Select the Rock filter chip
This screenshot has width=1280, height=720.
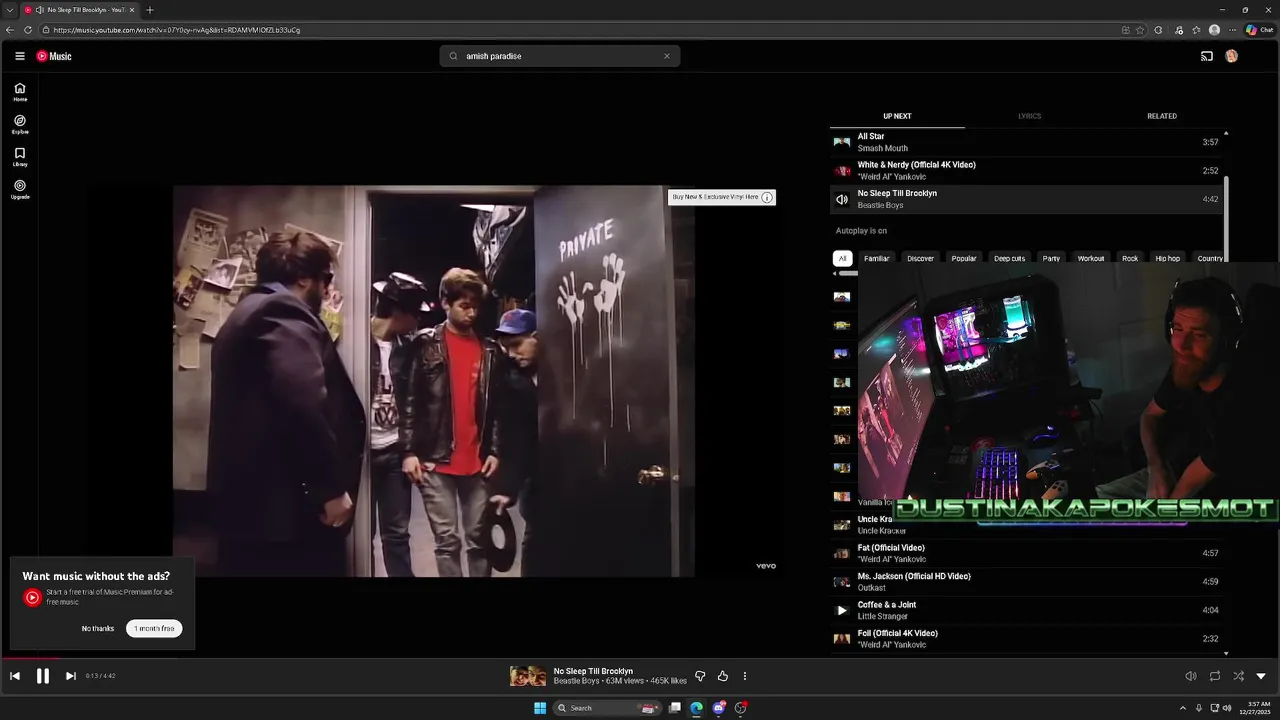click(x=1130, y=258)
